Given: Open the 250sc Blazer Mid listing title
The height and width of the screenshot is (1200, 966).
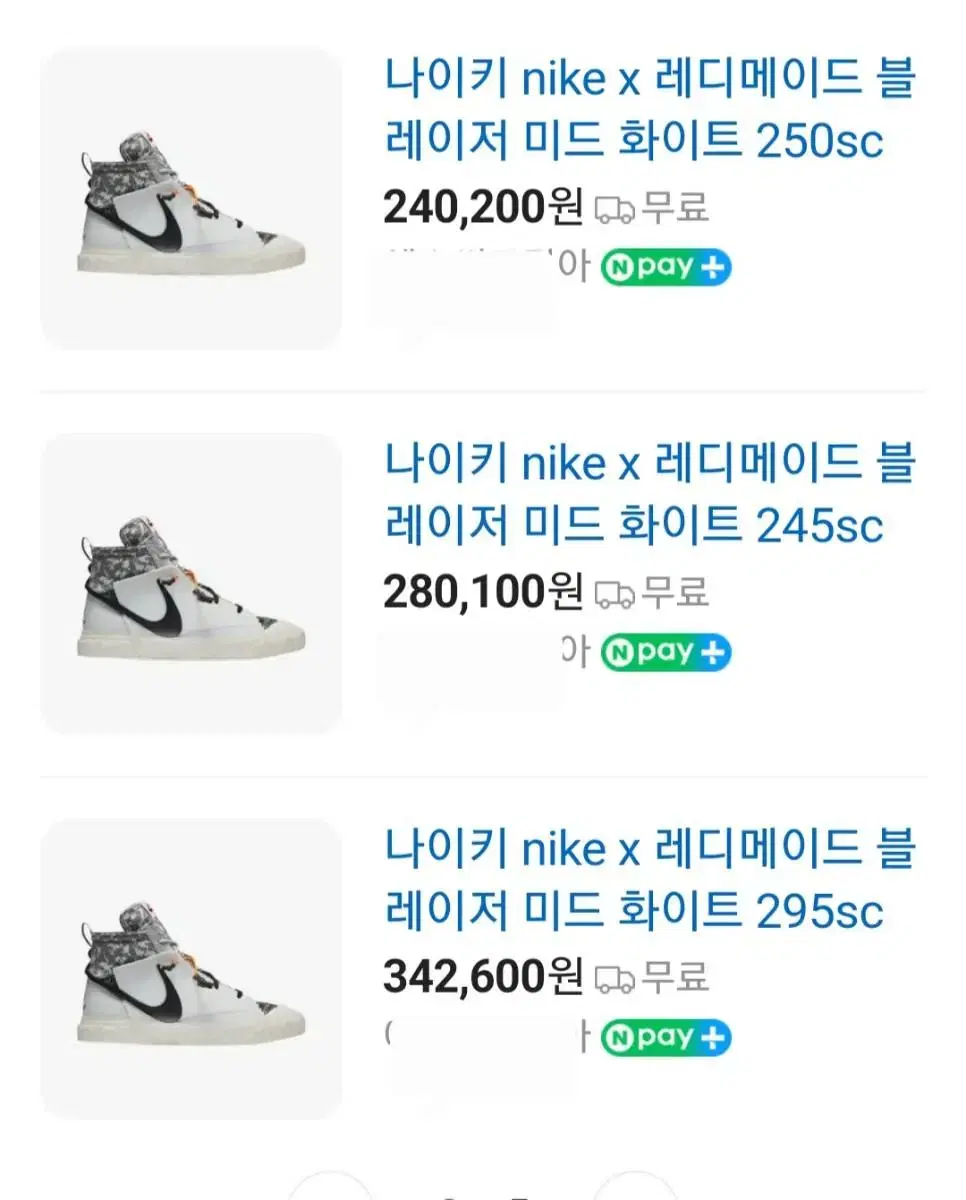Looking at the screenshot, I should click(650, 110).
